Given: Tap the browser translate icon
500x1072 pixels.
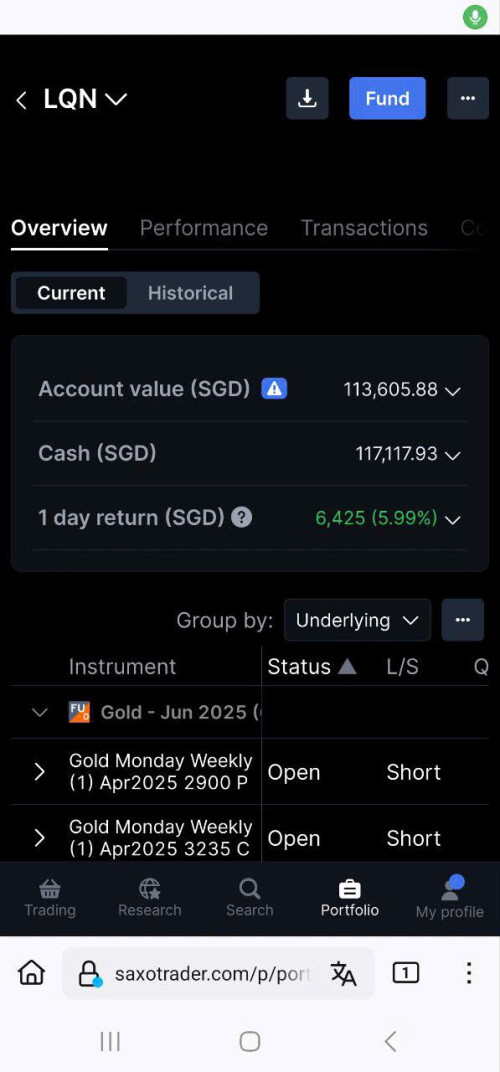Looking at the screenshot, I should tap(343, 973).
